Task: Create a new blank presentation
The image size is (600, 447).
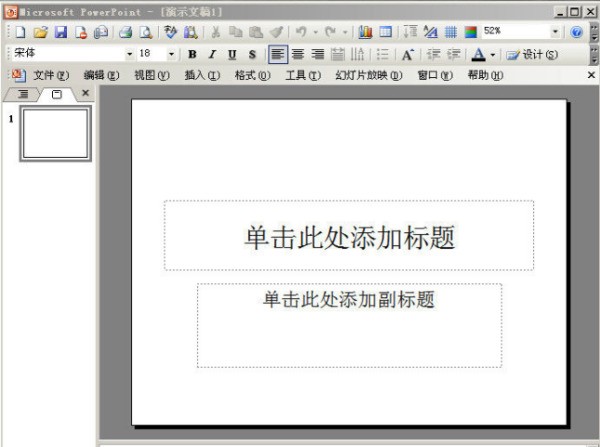Action: click(20, 32)
